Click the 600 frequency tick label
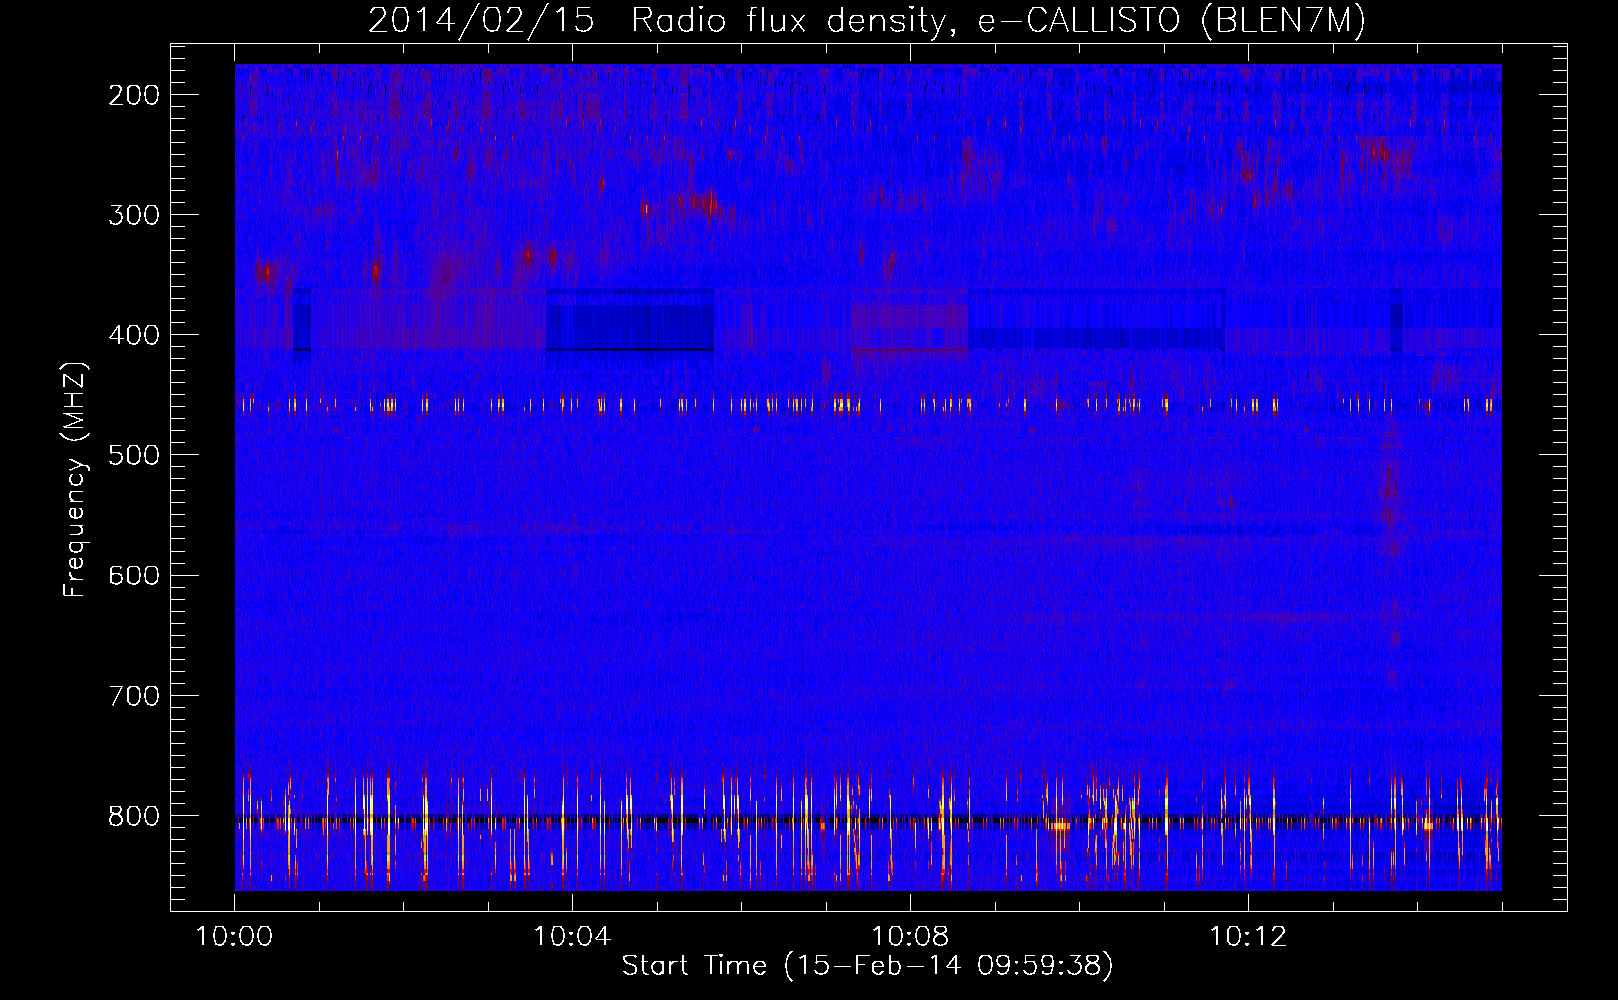The image size is (1618, 1000). [x=134, y=575]
